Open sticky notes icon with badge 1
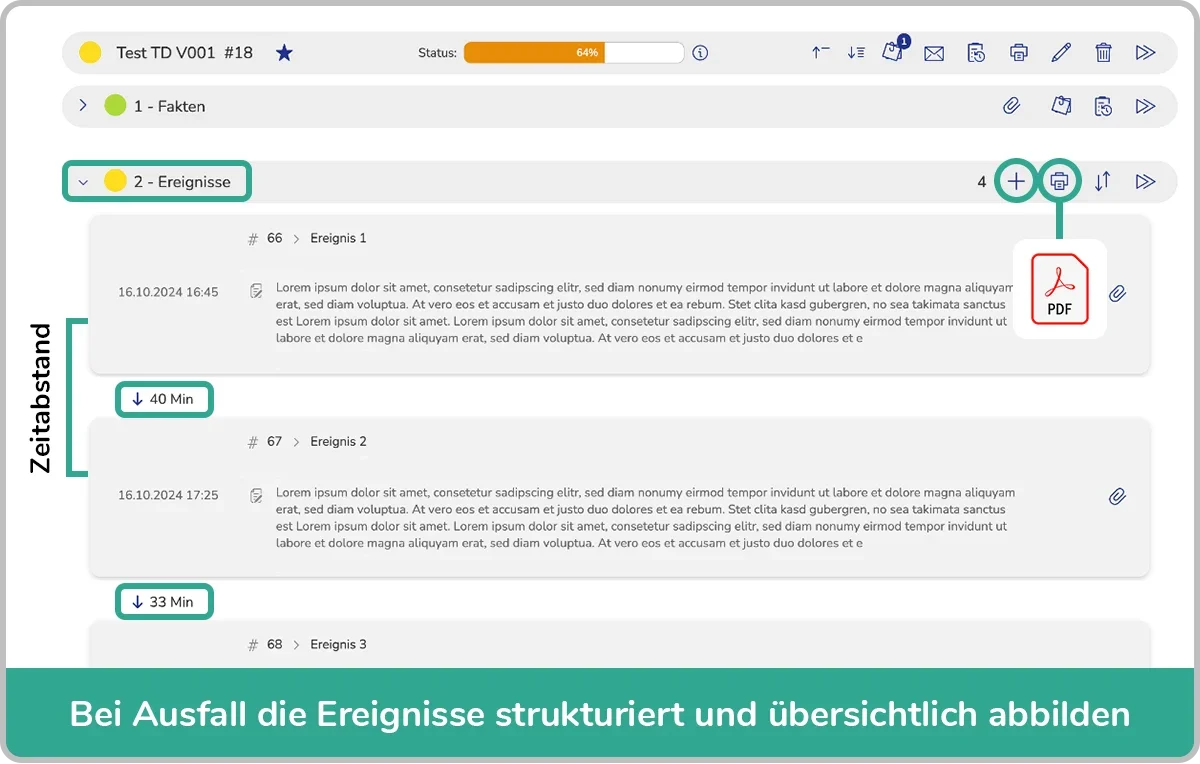The image size is (1200, 764). pos(893,52)
